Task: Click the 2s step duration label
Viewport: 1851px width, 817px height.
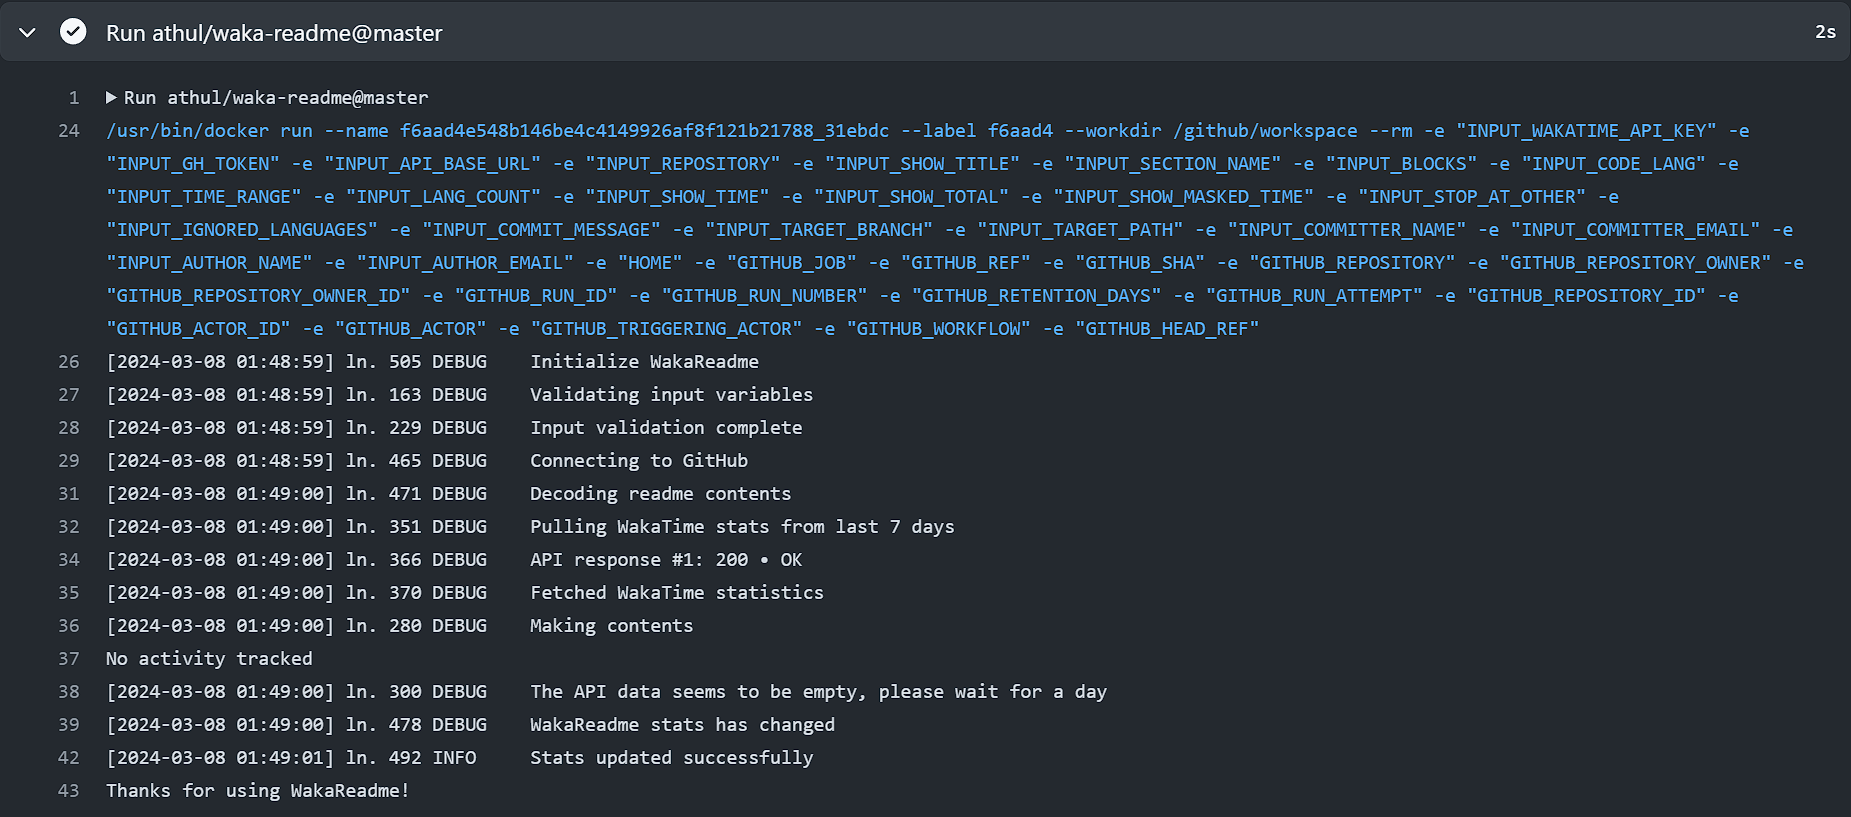Action: (1825, 32)
